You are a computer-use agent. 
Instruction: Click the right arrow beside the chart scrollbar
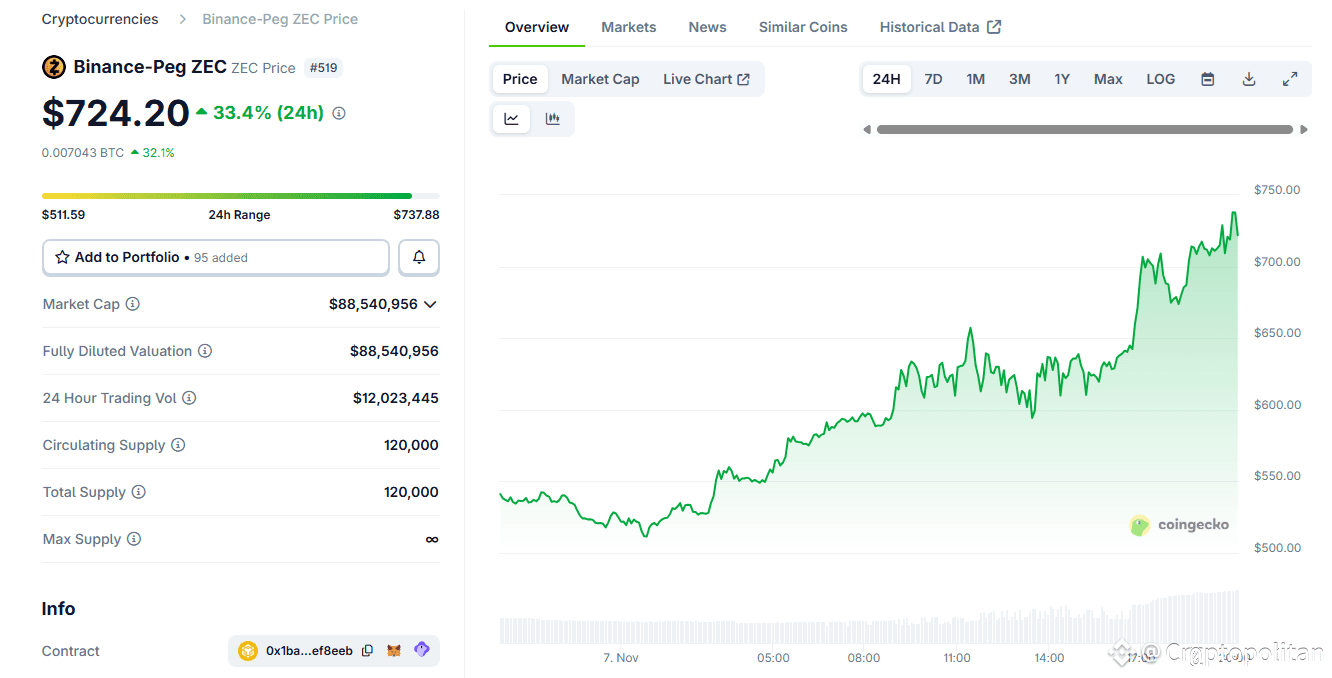[x=1304, y=129]
